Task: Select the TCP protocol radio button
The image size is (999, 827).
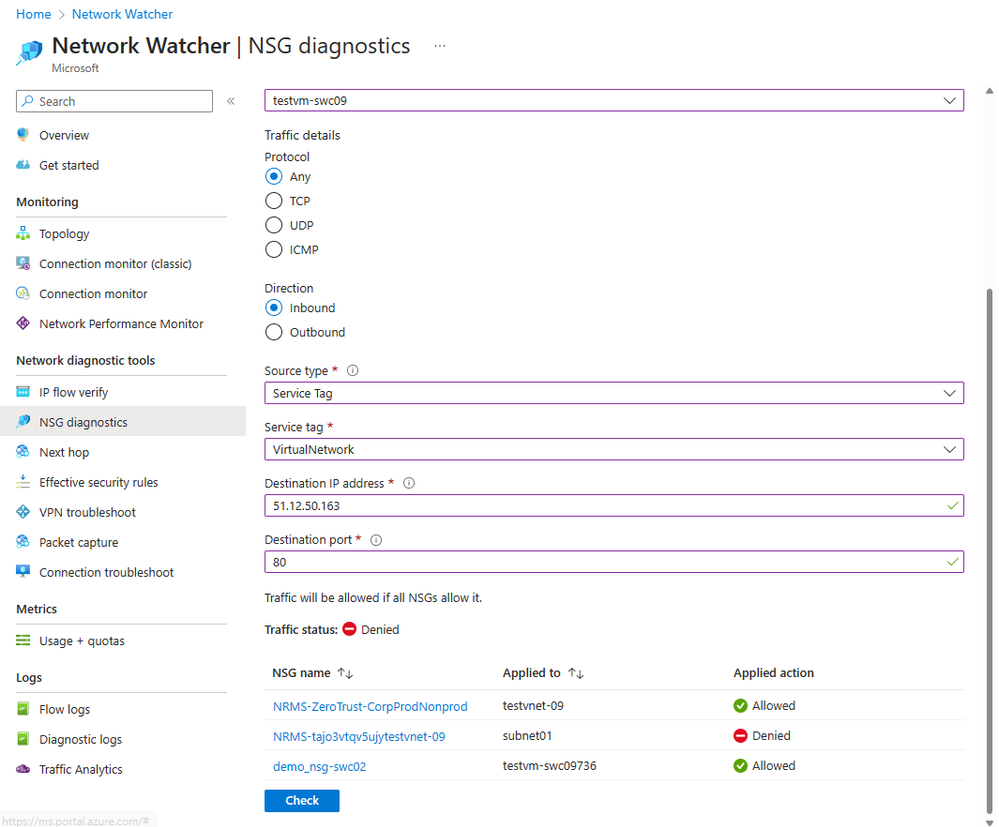Action: (x=274, y=201)
